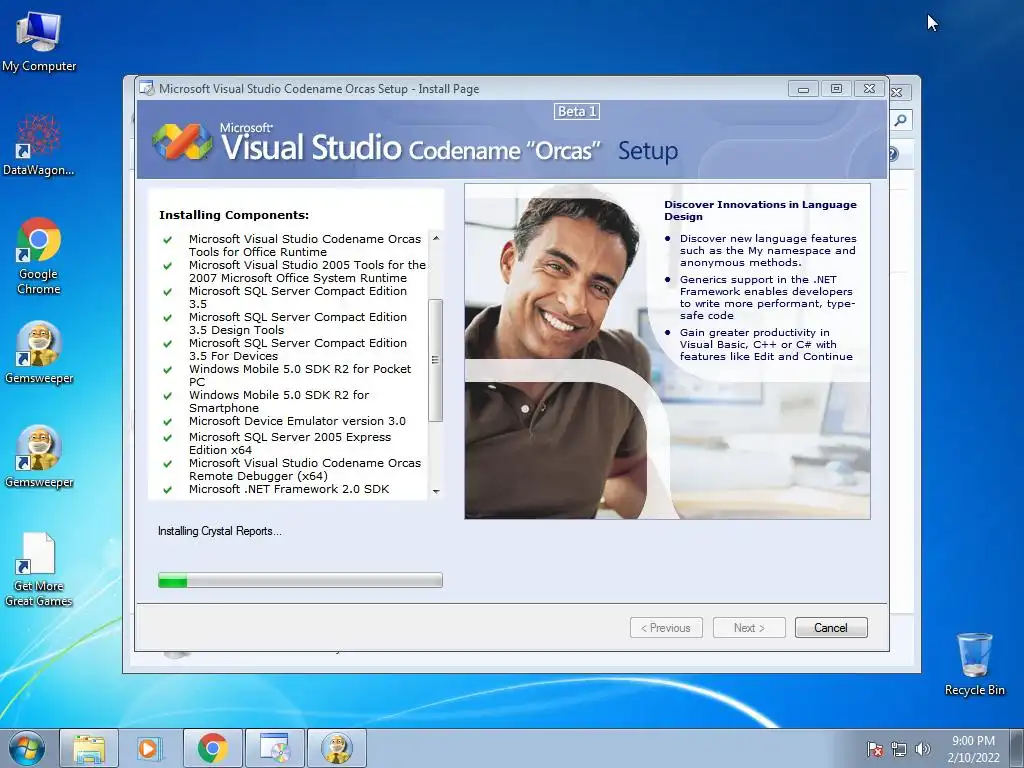Image resolution: width=1024 pixels, height=768 pixels.
Task: Click the Beta 1 badge
Action: pos(577,112)
